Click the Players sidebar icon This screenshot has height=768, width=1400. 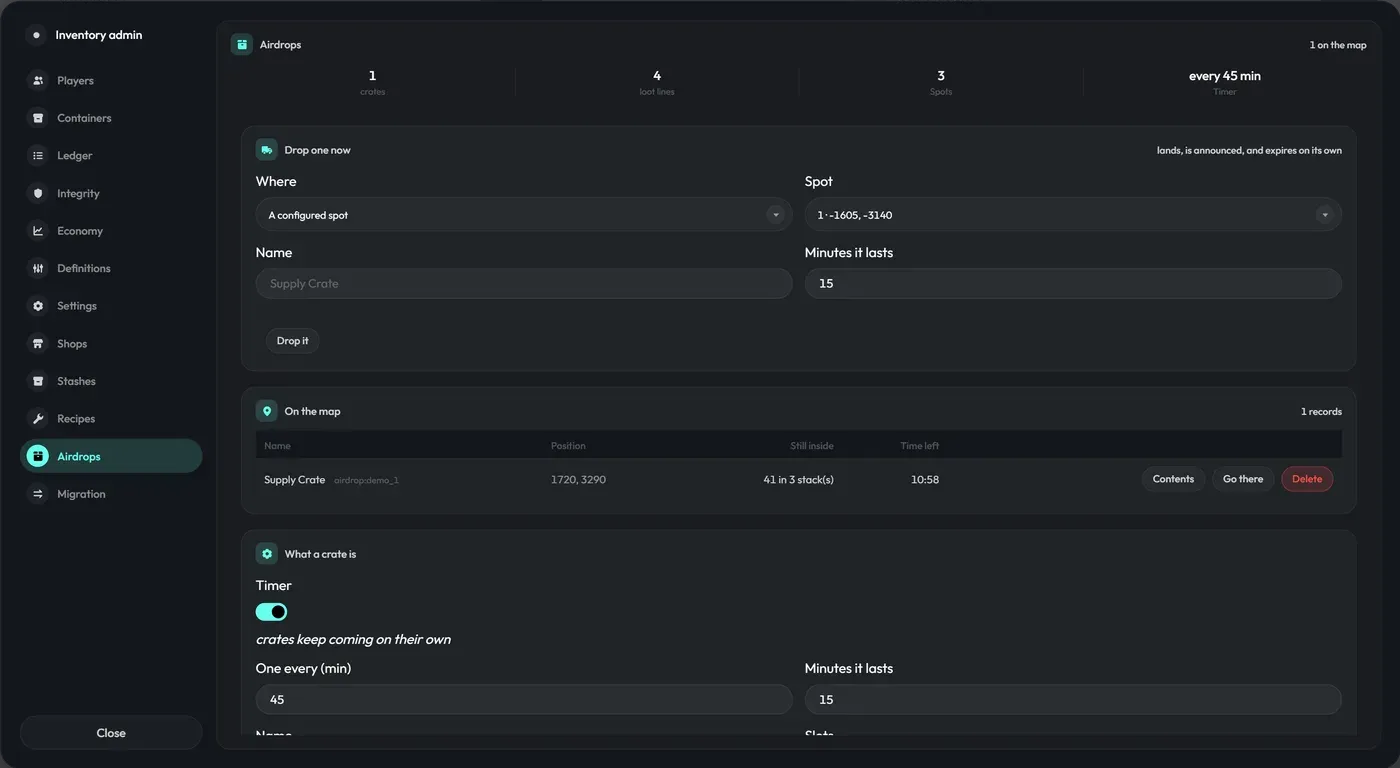pyautogui.click(x=38, y=81)
